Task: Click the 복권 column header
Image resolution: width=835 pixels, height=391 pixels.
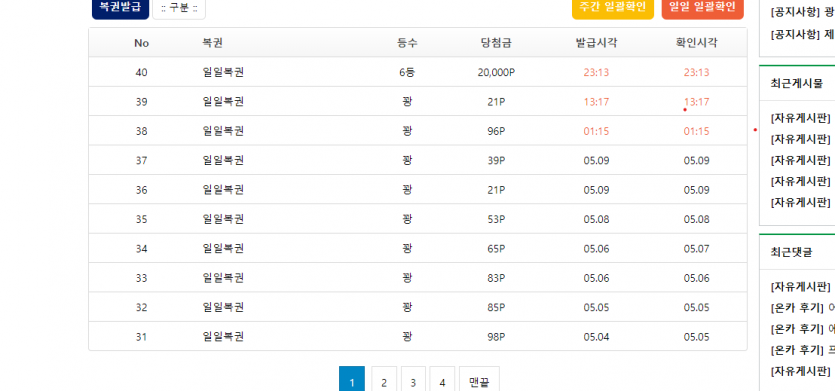Action: tap(212, 43)
